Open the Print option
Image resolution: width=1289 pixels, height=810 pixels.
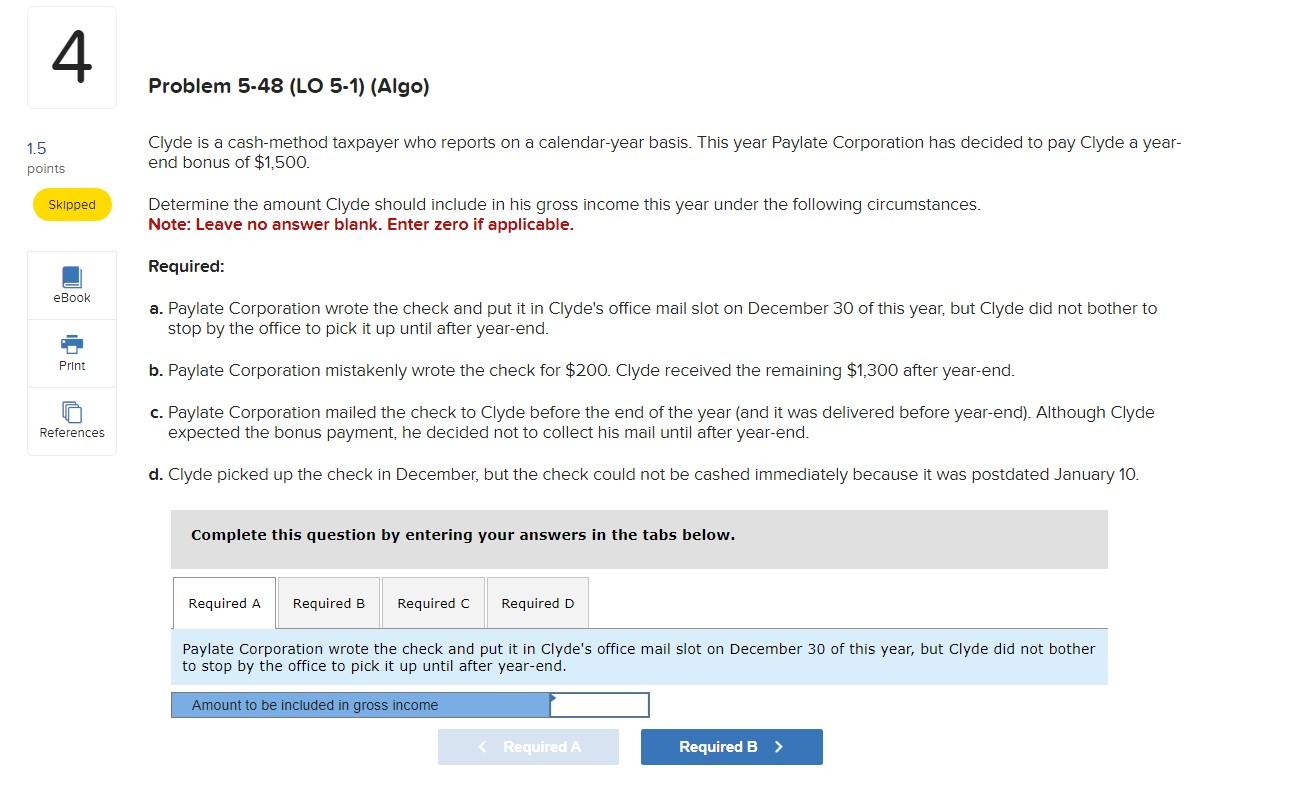71,352
